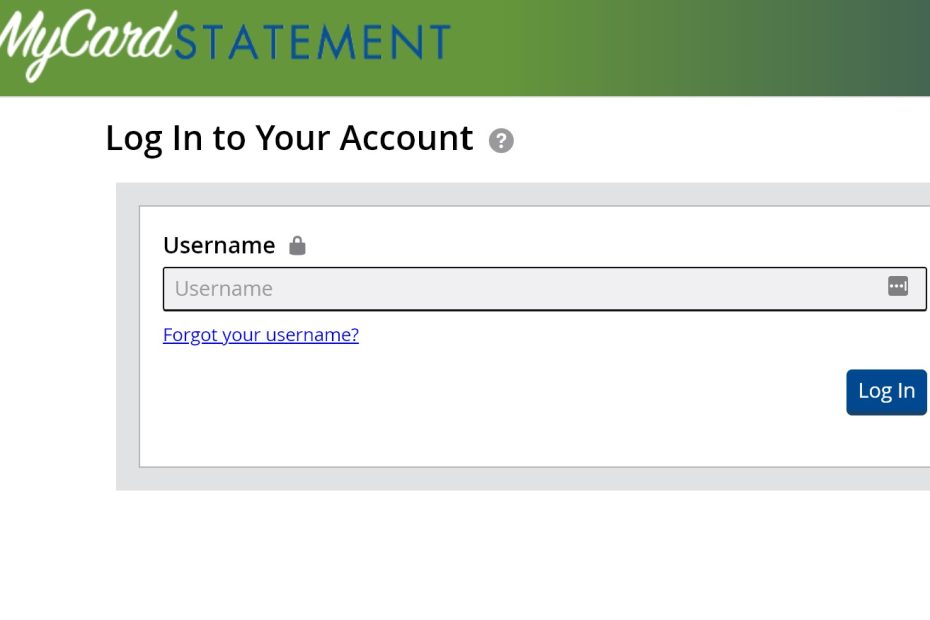The height and width of the screenshot is (620, 930).
Task: Open help via question mark icon
Action: [501, 141]
